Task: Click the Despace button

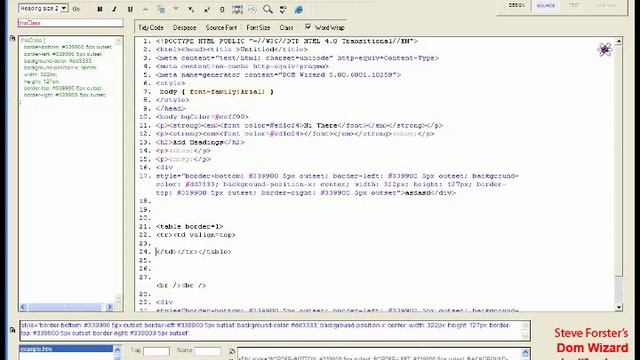Action: [184, 27]
